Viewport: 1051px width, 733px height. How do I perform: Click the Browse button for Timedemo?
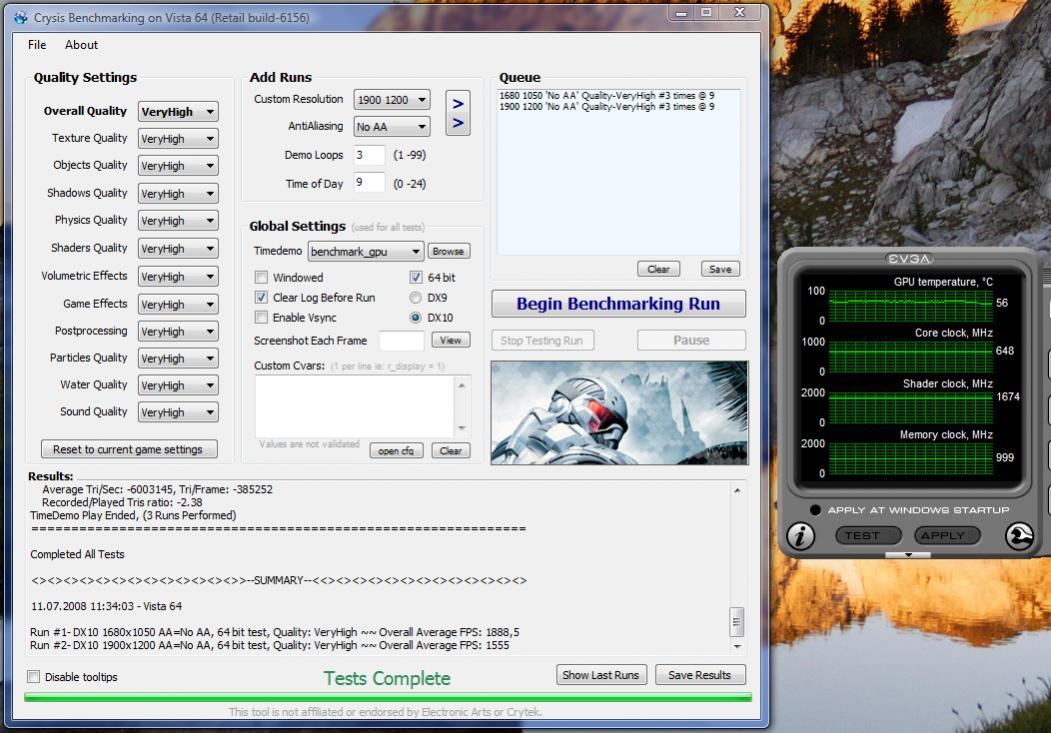point(448,251)
